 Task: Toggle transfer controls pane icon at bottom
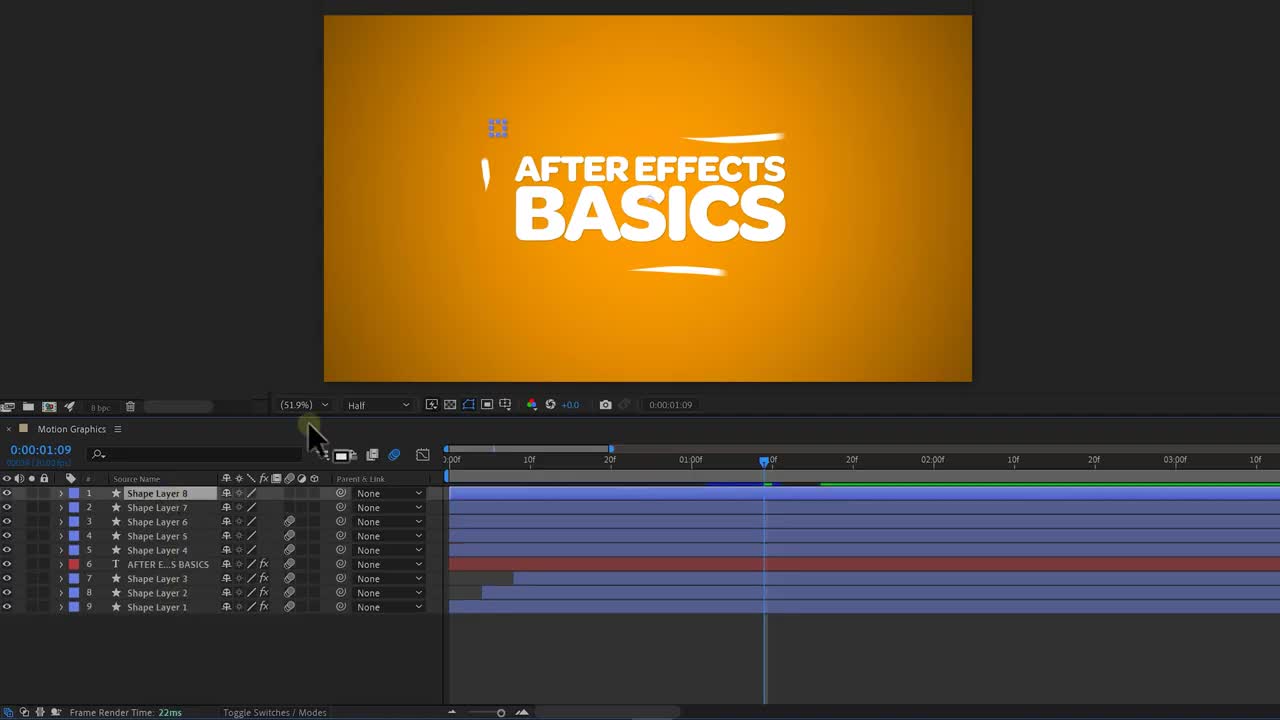(24, 712)
